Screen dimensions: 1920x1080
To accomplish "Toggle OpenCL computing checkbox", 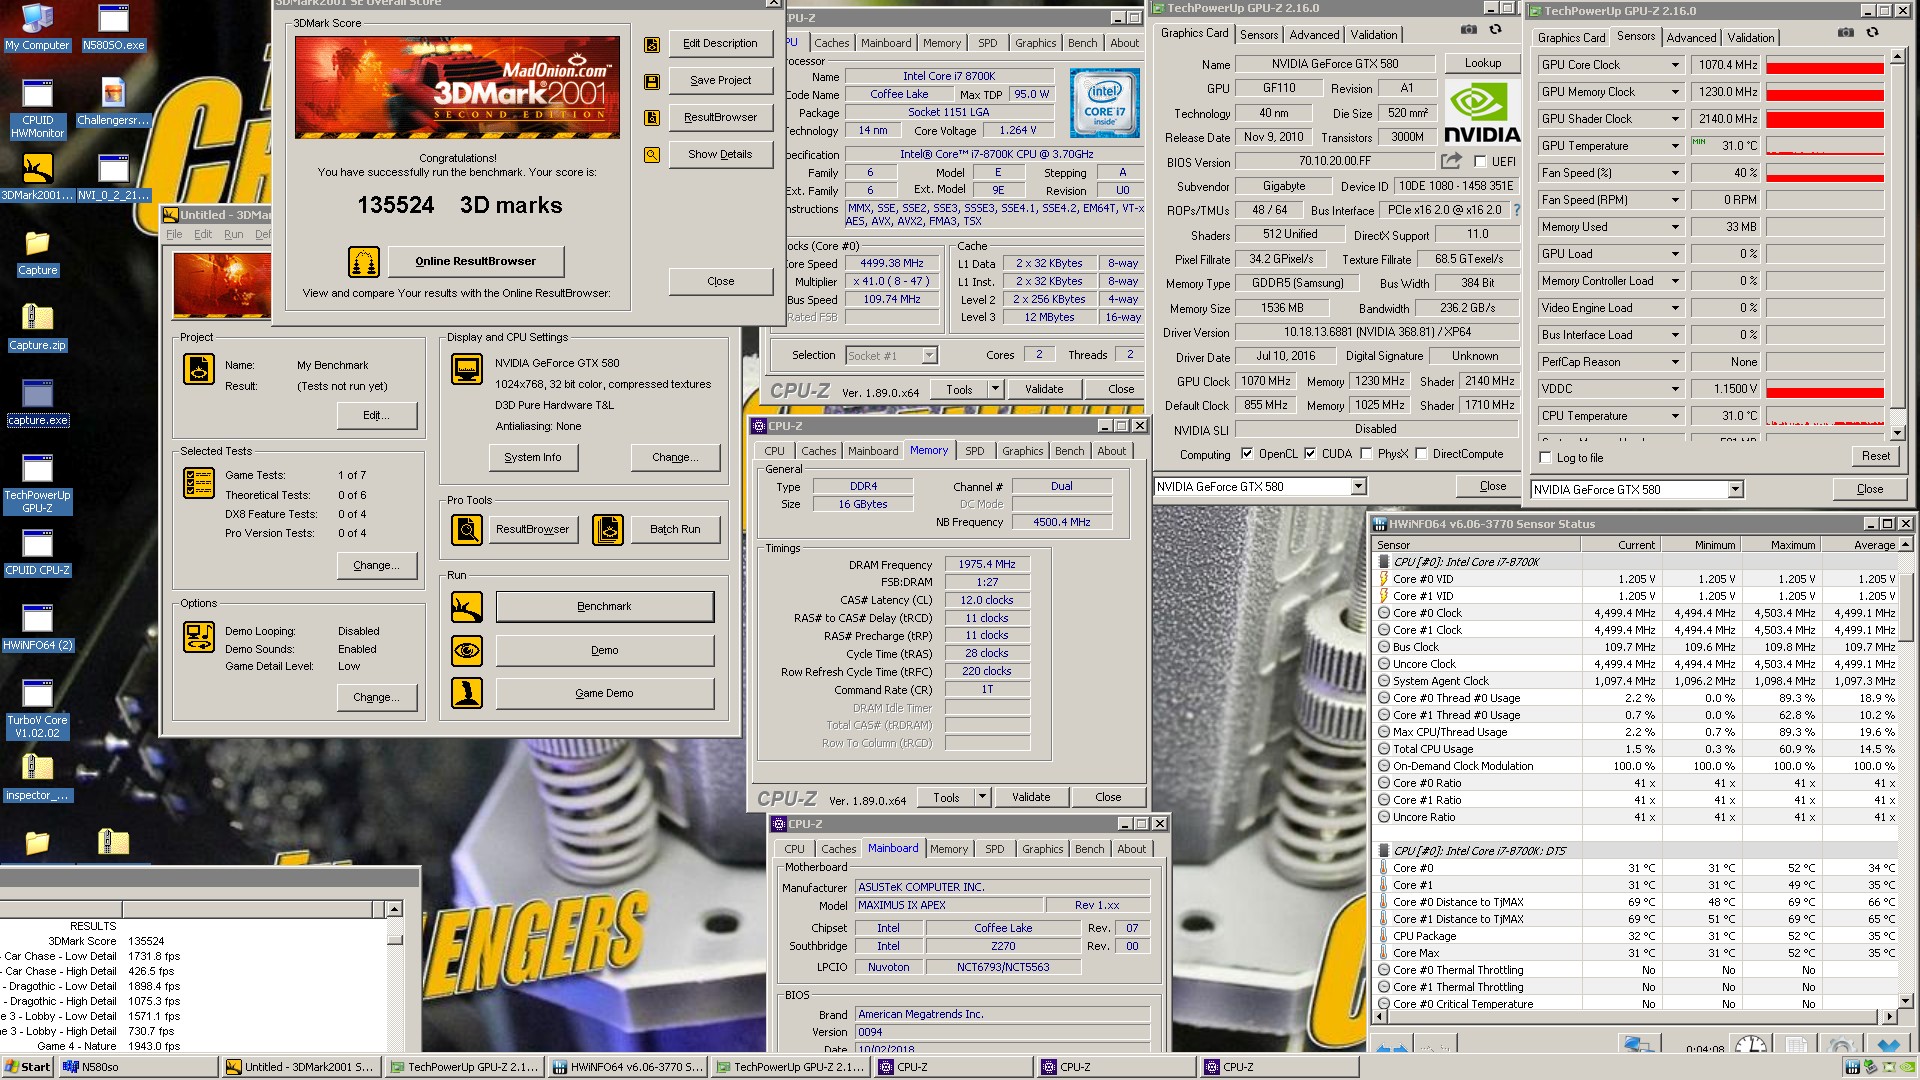I will [1247, 454].
